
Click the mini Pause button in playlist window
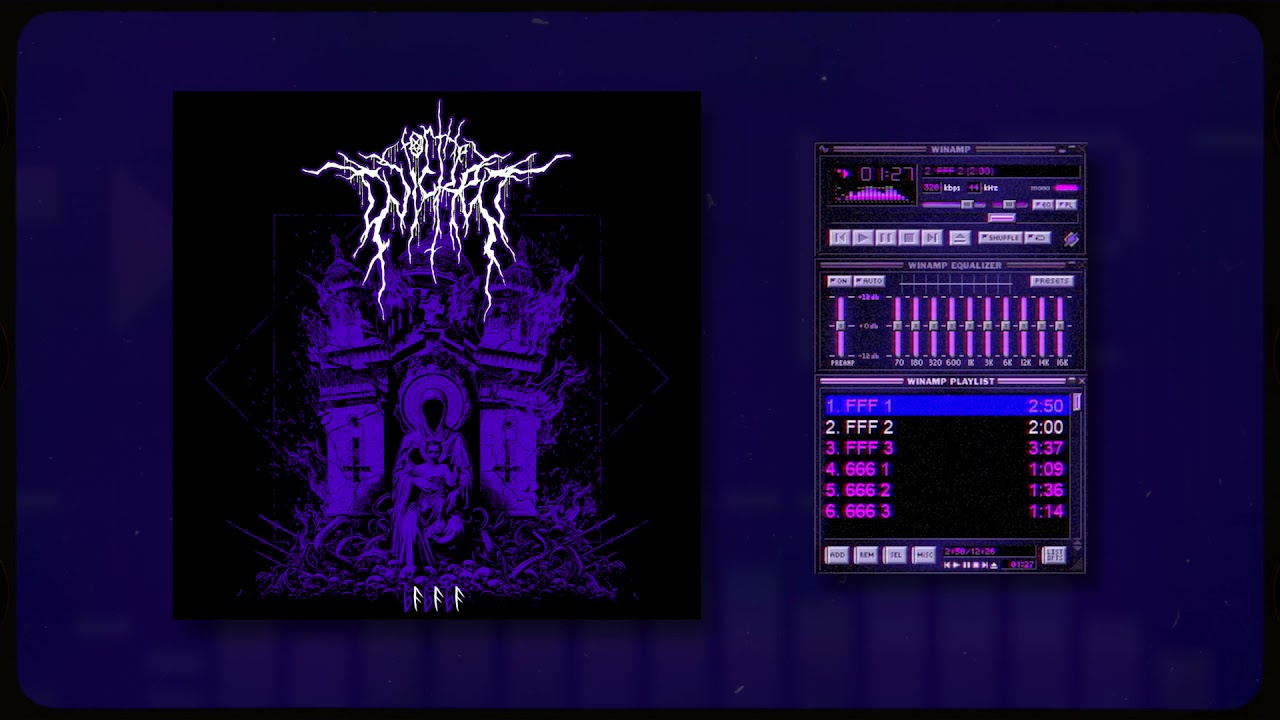966,565
